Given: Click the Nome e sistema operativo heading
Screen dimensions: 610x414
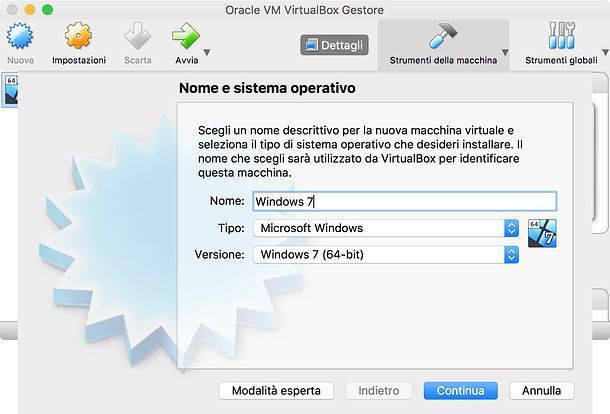Looking at the screenshot, I should tap(267, 88).
